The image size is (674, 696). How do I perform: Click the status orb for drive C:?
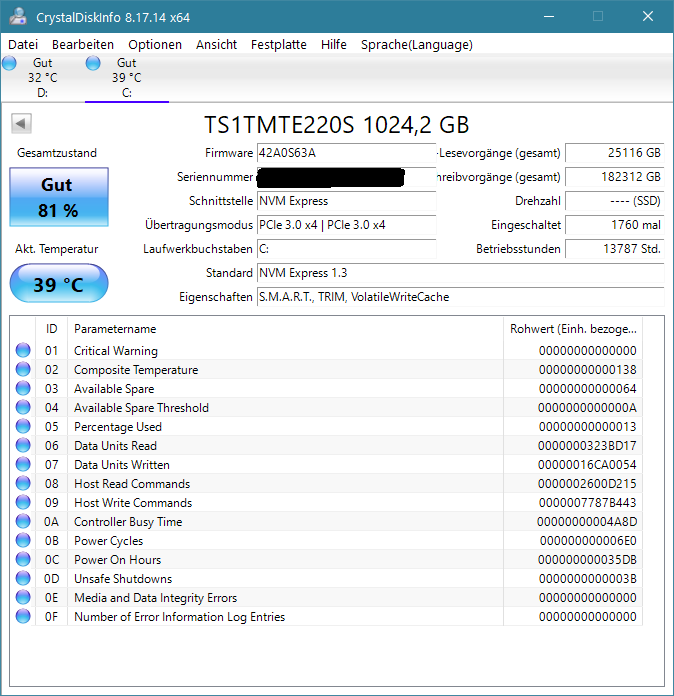[93, 63]
